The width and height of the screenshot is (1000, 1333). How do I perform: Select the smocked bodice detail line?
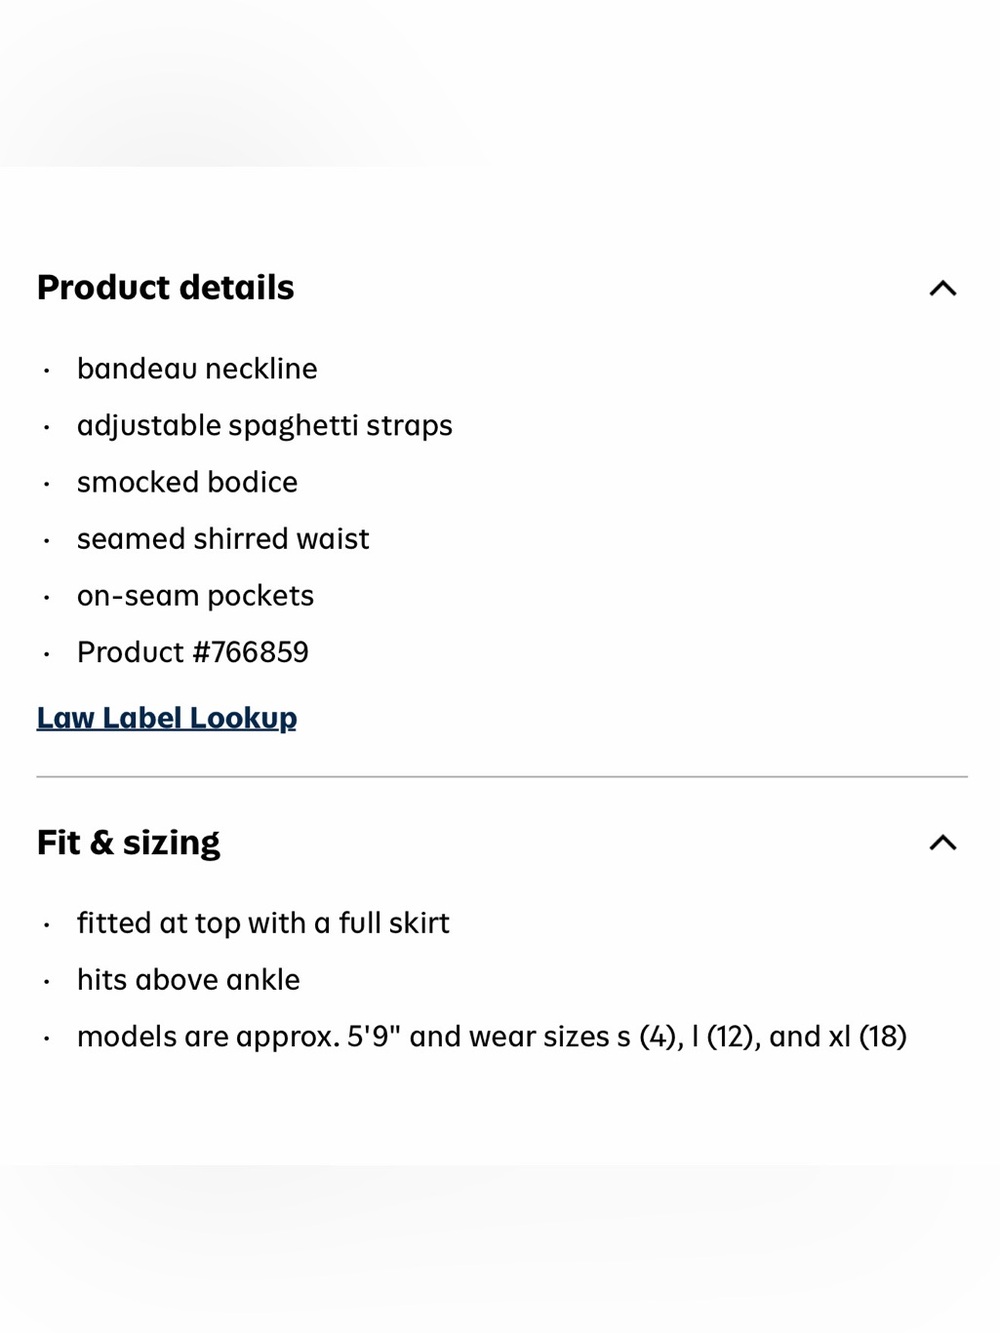point(187,482)
